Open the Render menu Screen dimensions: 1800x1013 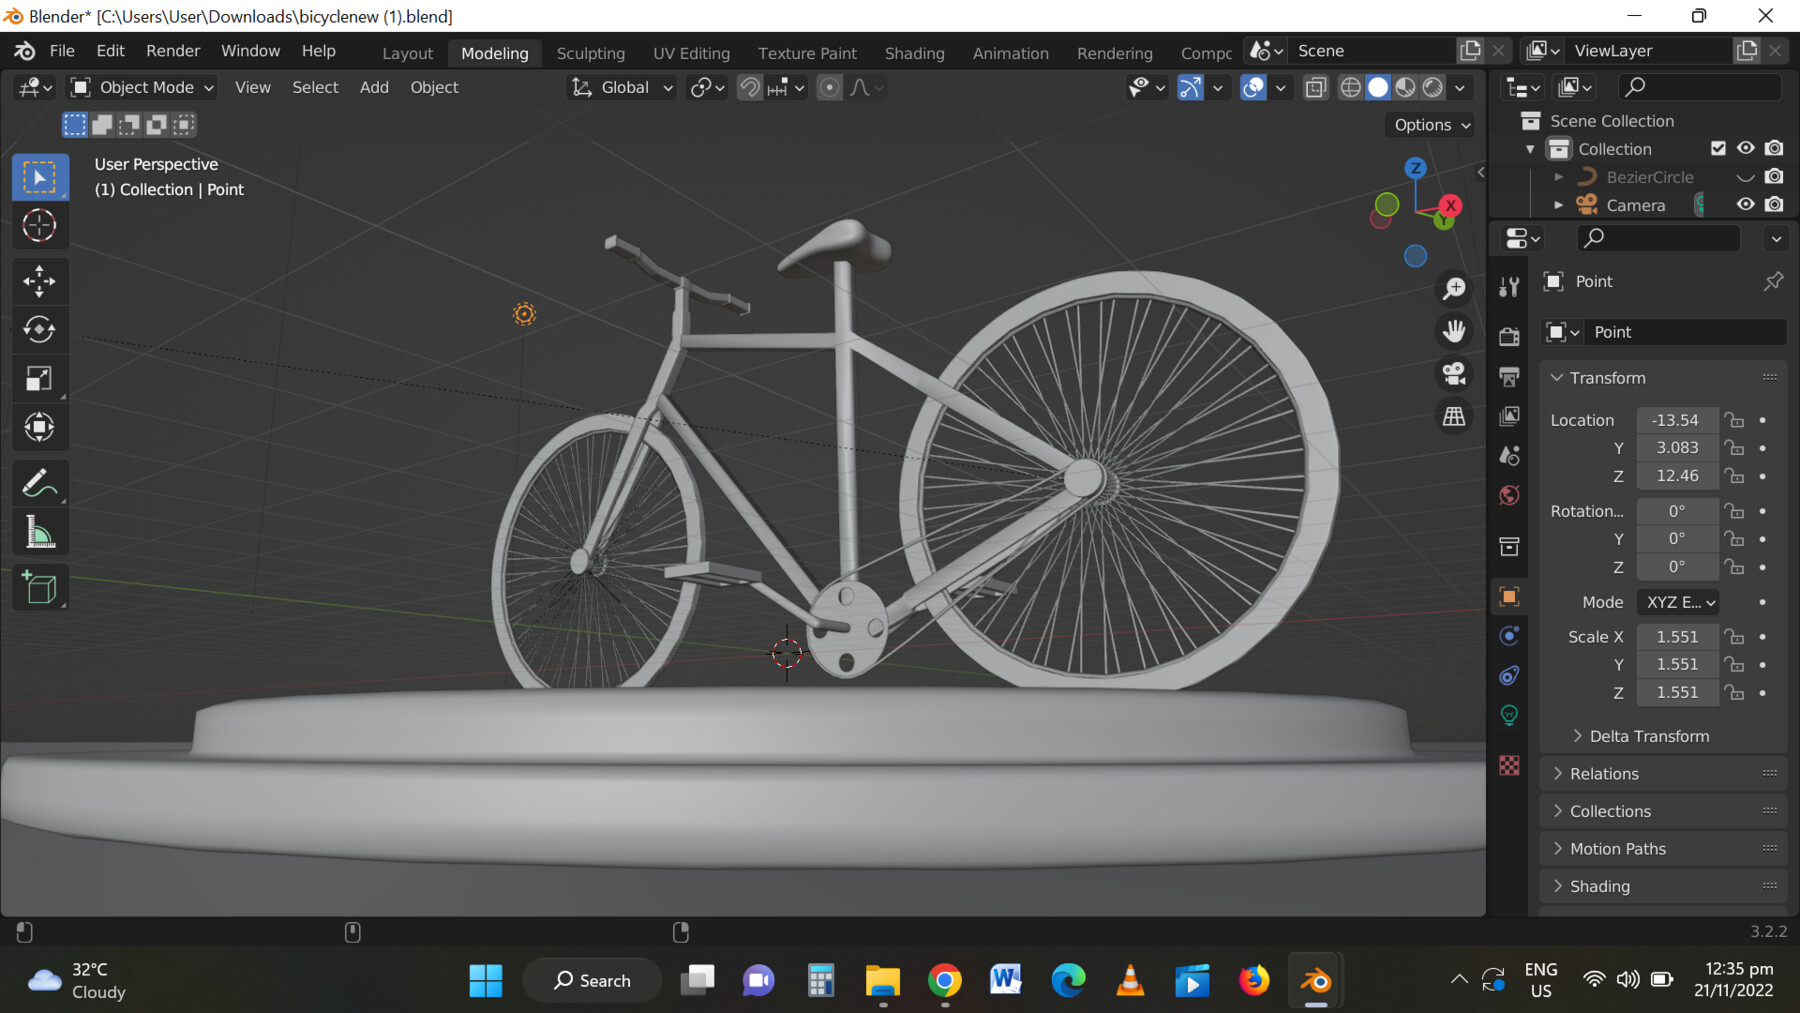click(173, 51)
